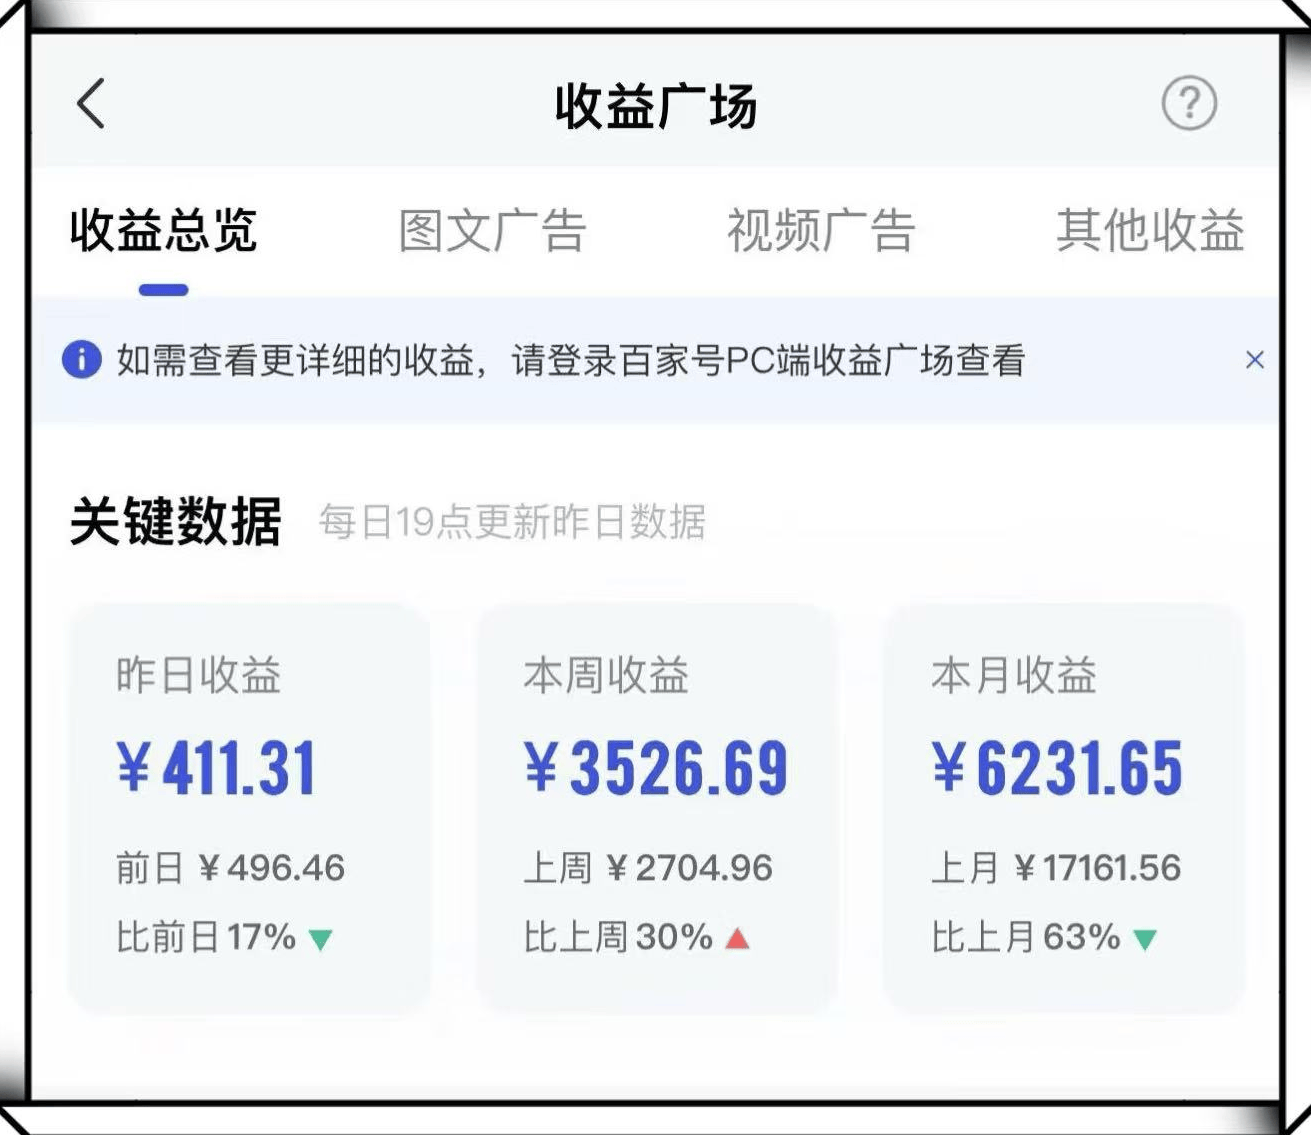1311x1135 pixels.
Task: Click the blue info icon in banner
Action: coord(82,360)
